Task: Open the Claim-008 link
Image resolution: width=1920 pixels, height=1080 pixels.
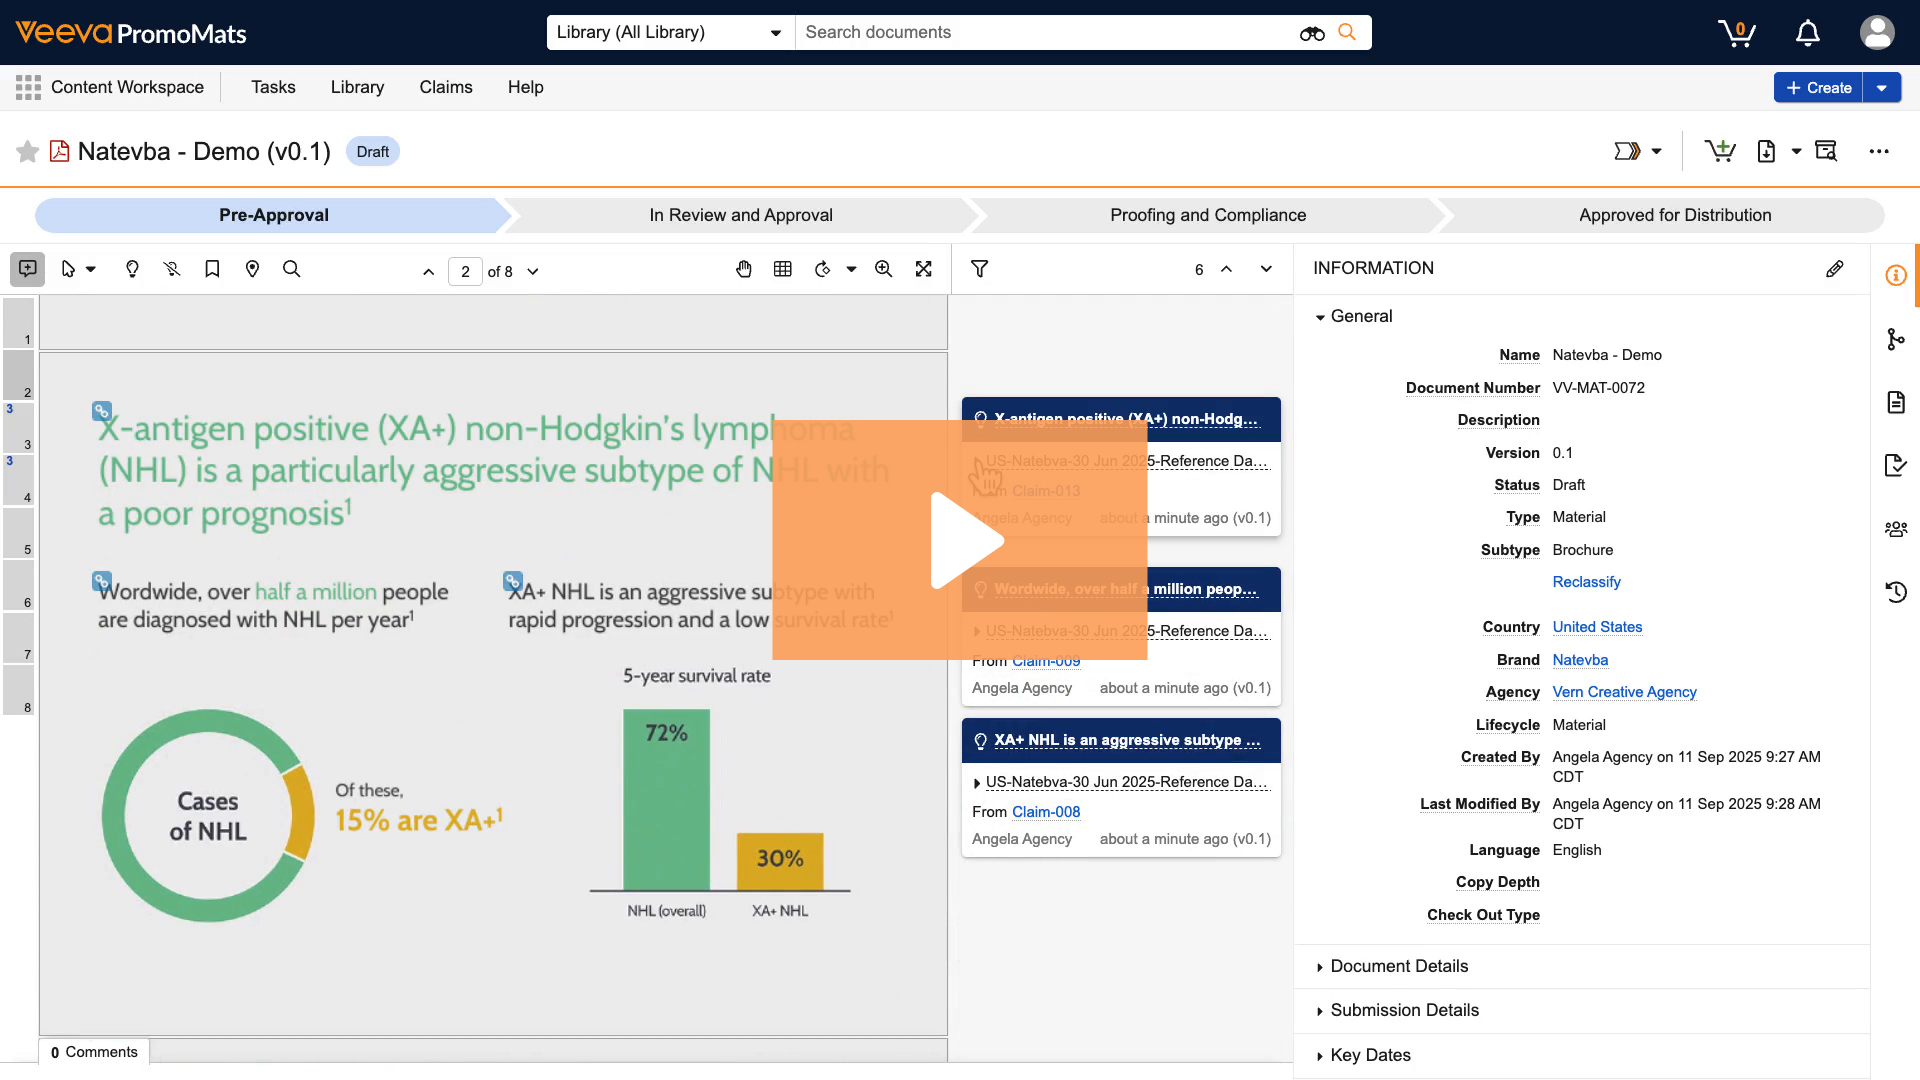Action: pos(1046,812)
